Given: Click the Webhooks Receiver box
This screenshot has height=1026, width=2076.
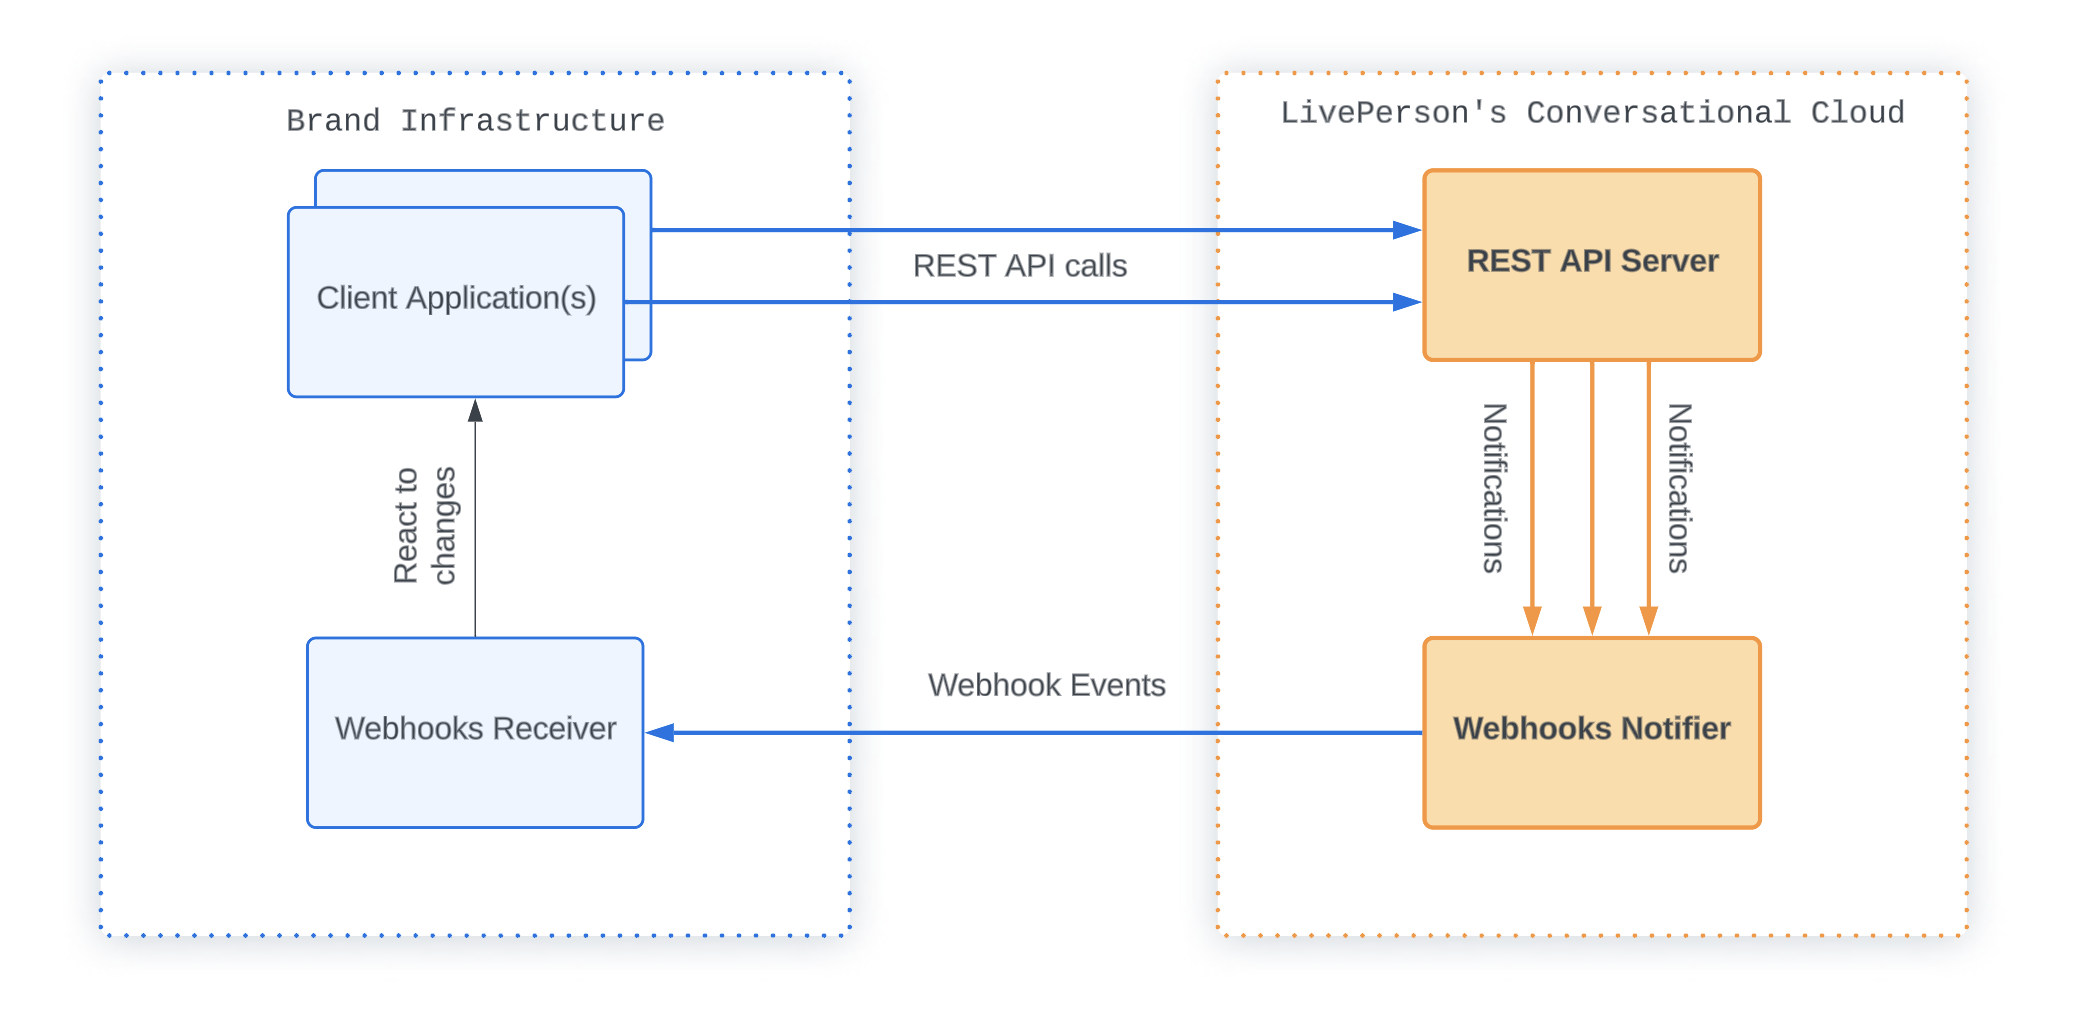Looking at the screenshot, I should pos(475,732).
